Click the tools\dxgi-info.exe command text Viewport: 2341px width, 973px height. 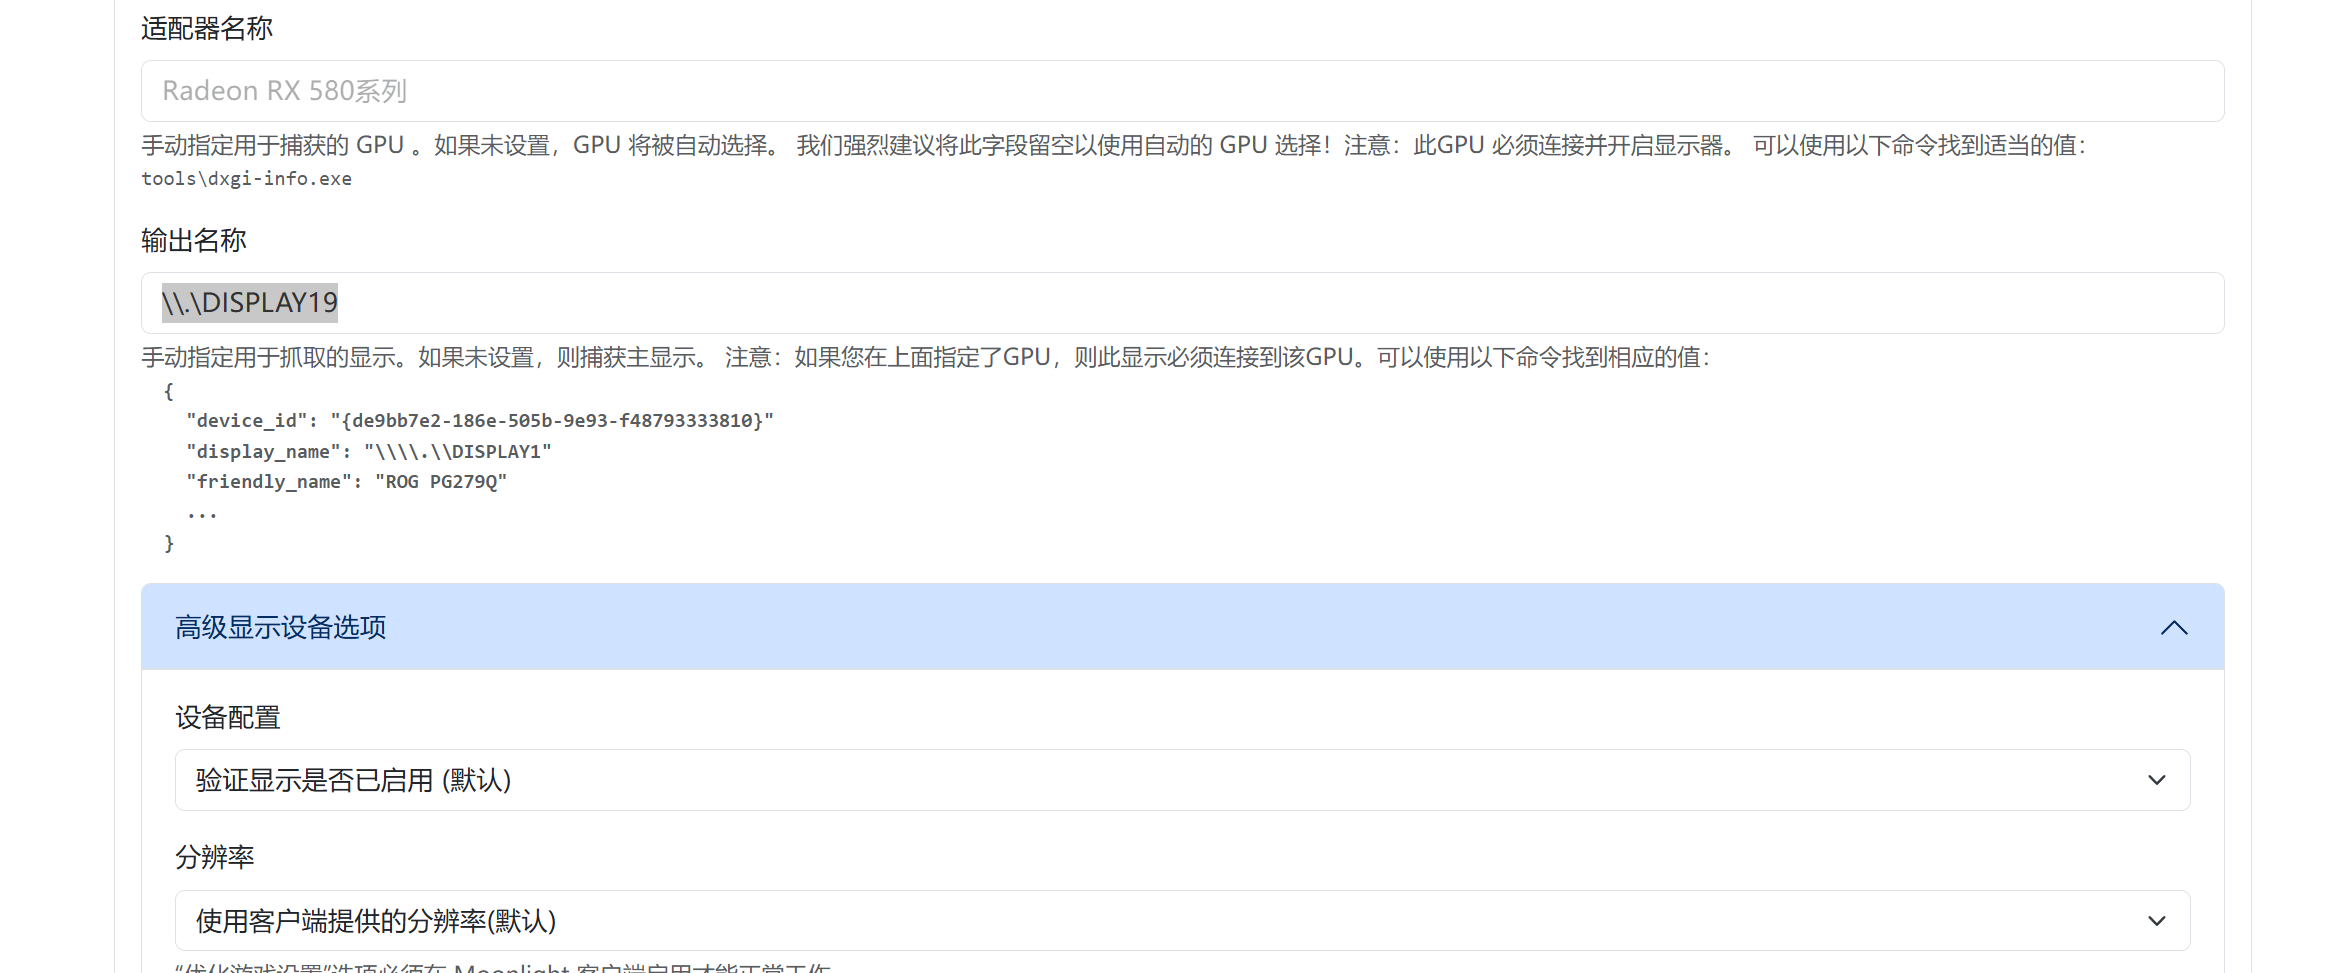[246, 179]
